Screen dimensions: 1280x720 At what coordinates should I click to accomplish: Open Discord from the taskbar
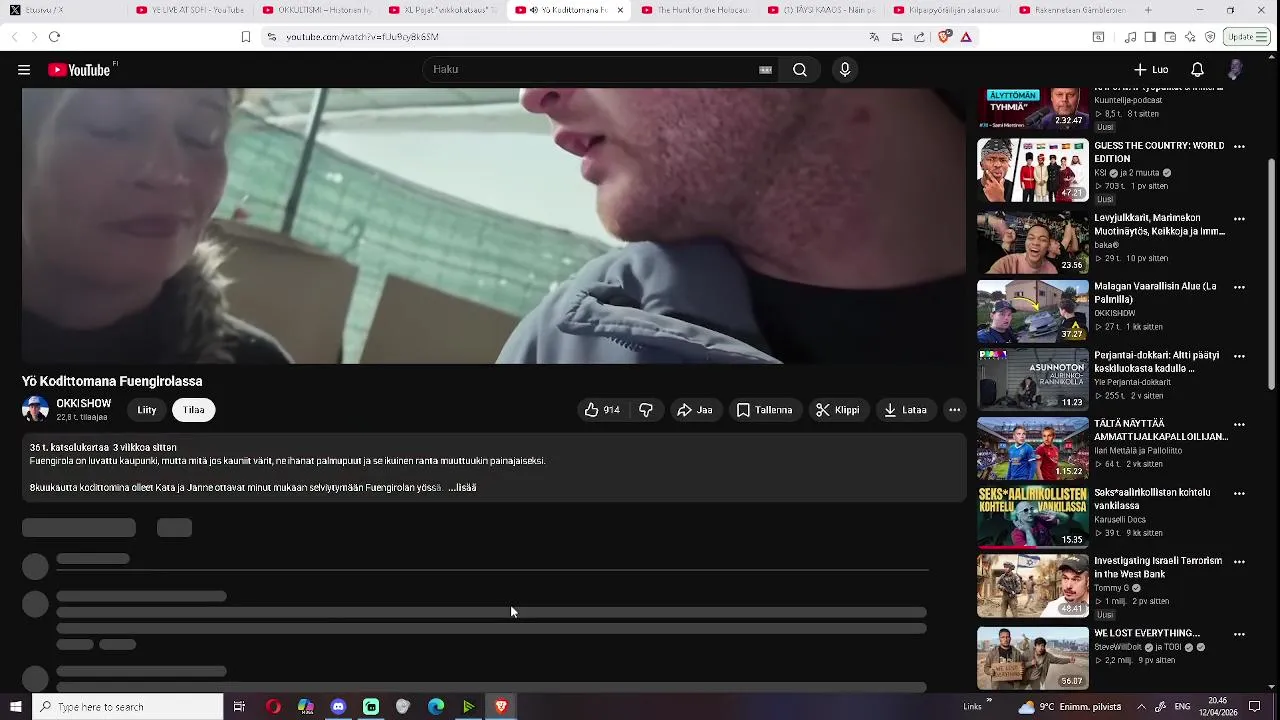coord(338,707)
